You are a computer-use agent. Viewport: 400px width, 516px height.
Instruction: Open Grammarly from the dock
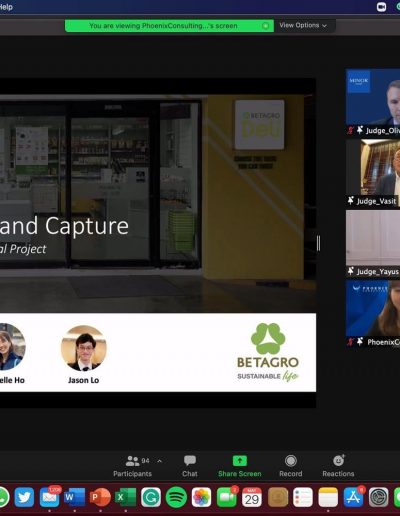coord(151,497)
